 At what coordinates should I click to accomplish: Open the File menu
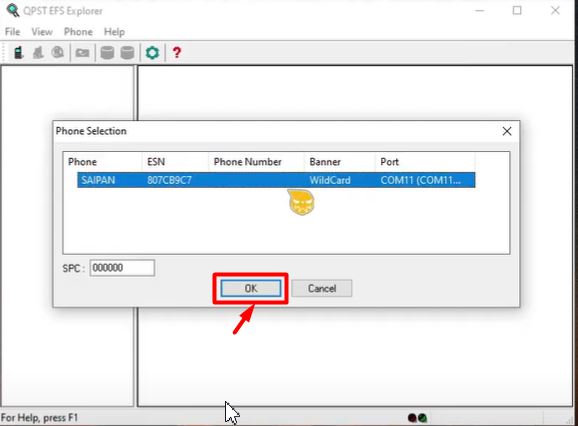(13, 32)
